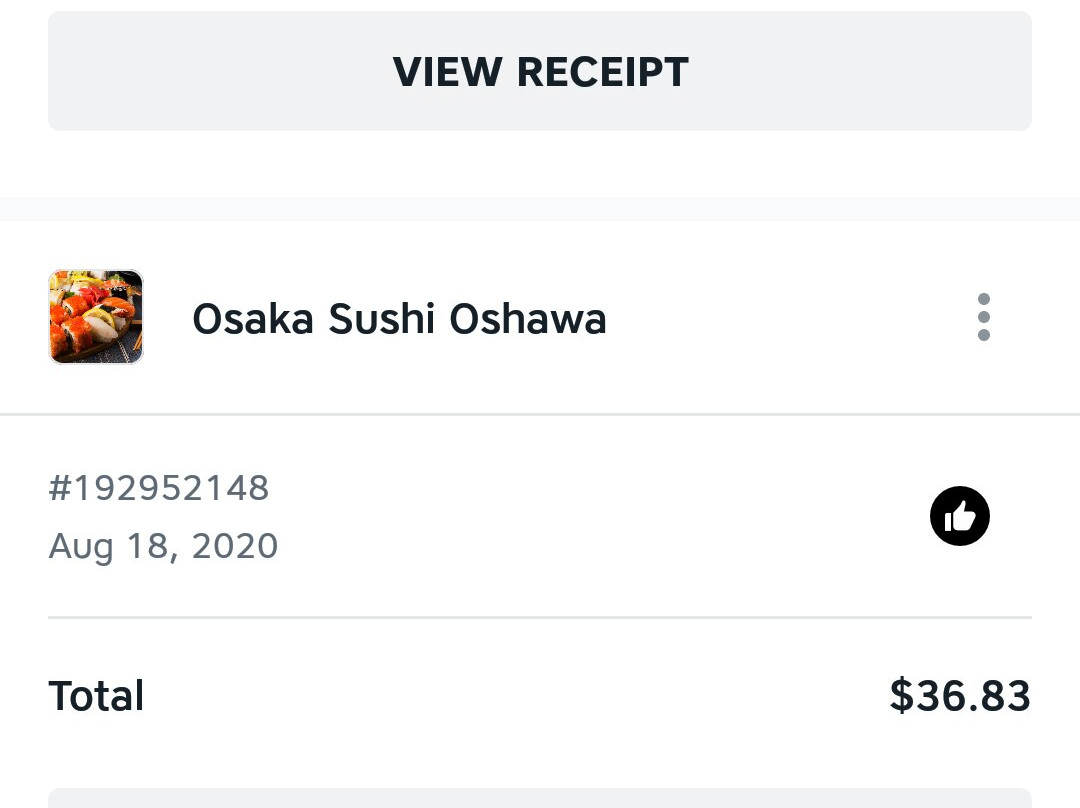
Task: Click the black circular thumbs-up badge
Action: coord(959,516)
